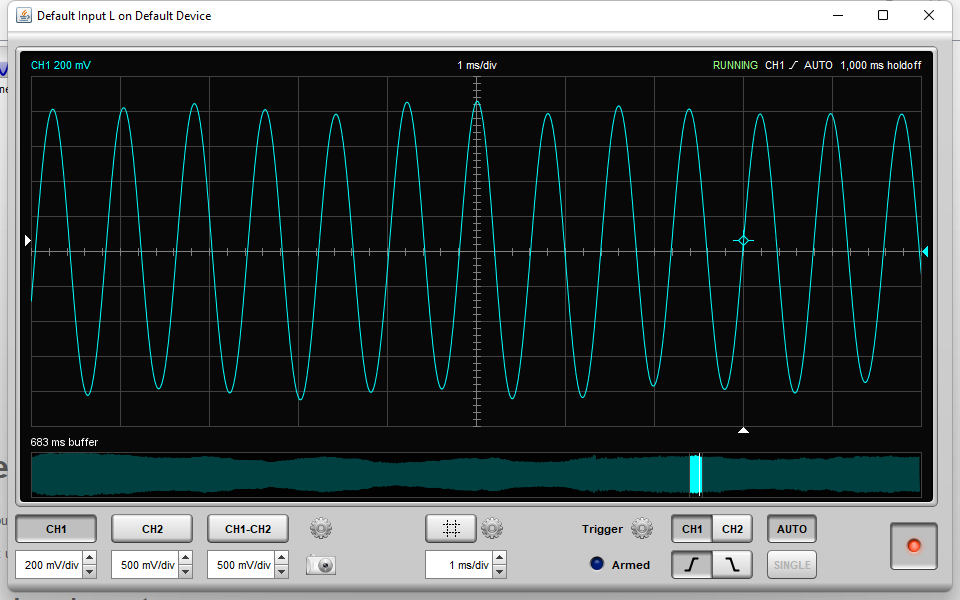The width and height of the screenshot is (960, 600).
Task: Click the SINGLE trigger button
Action: (x=792, y=564)
